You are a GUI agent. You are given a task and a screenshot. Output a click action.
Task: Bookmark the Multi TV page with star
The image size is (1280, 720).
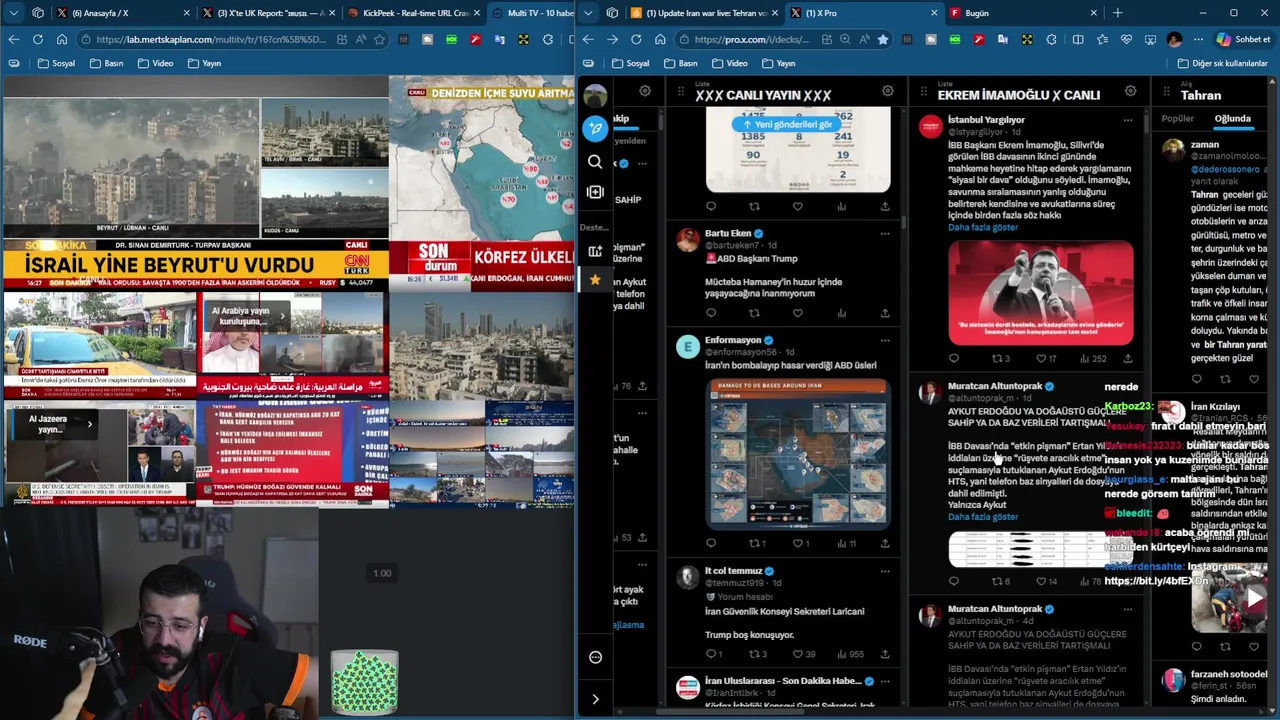(x=380, y=39)
